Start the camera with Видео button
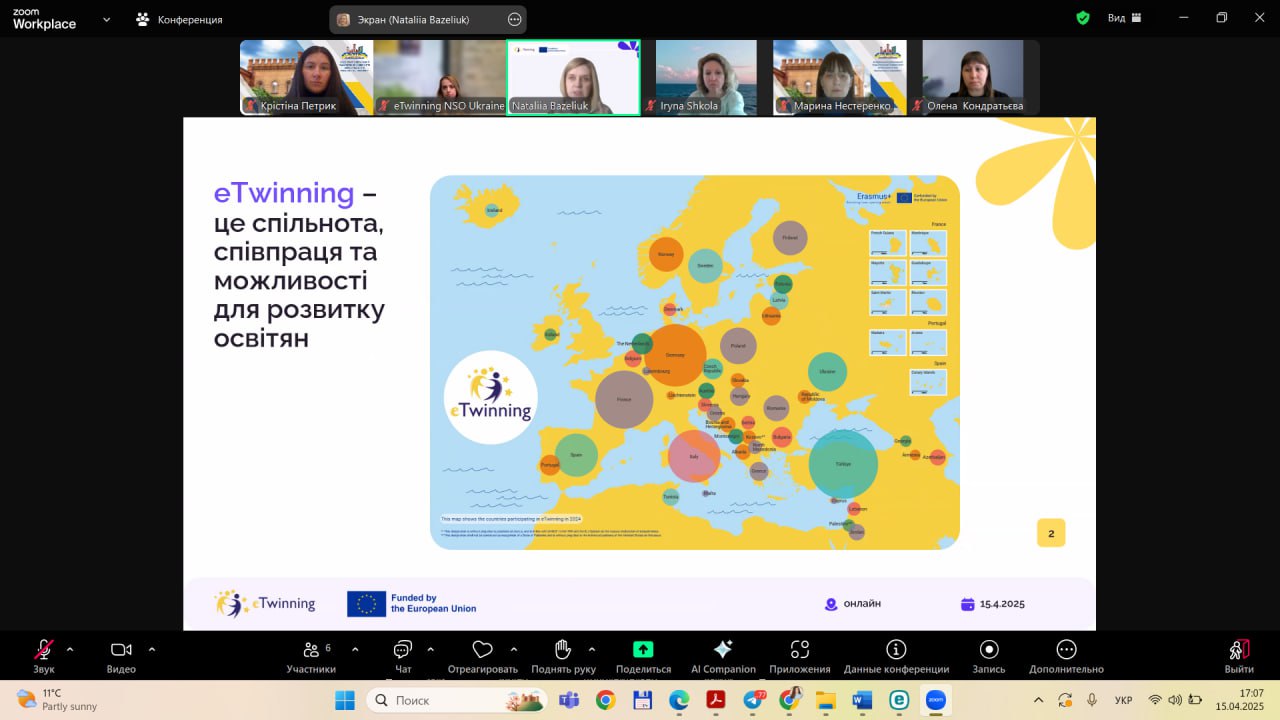The width and height of the screenshot is (1280, 720). click(121, 657)
